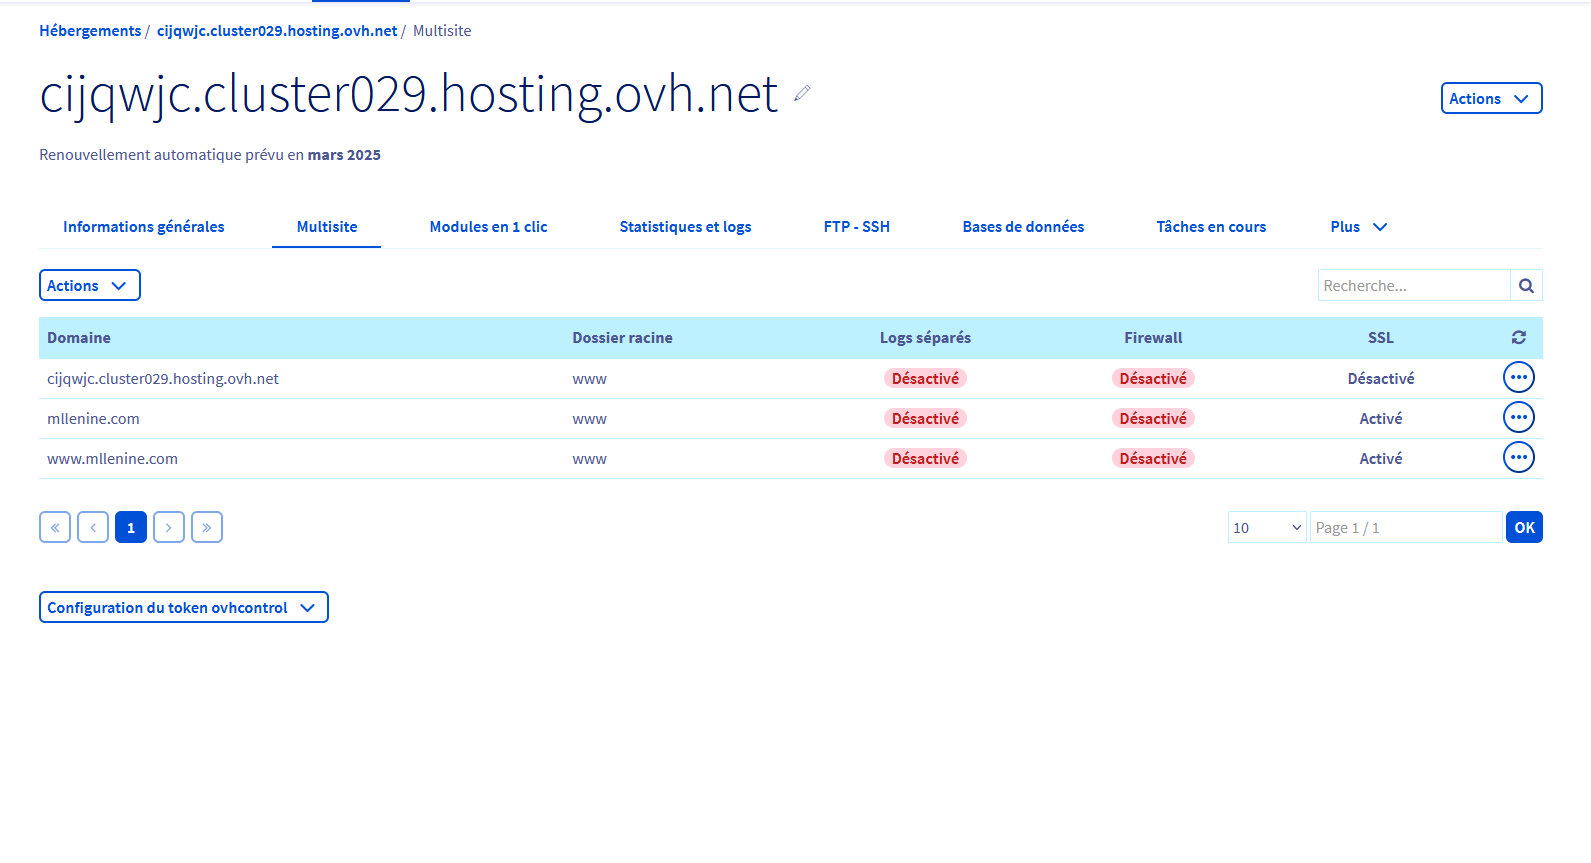Expand Configuration du token ovhcontrol

pyautogui.click(x=183, y=608)
